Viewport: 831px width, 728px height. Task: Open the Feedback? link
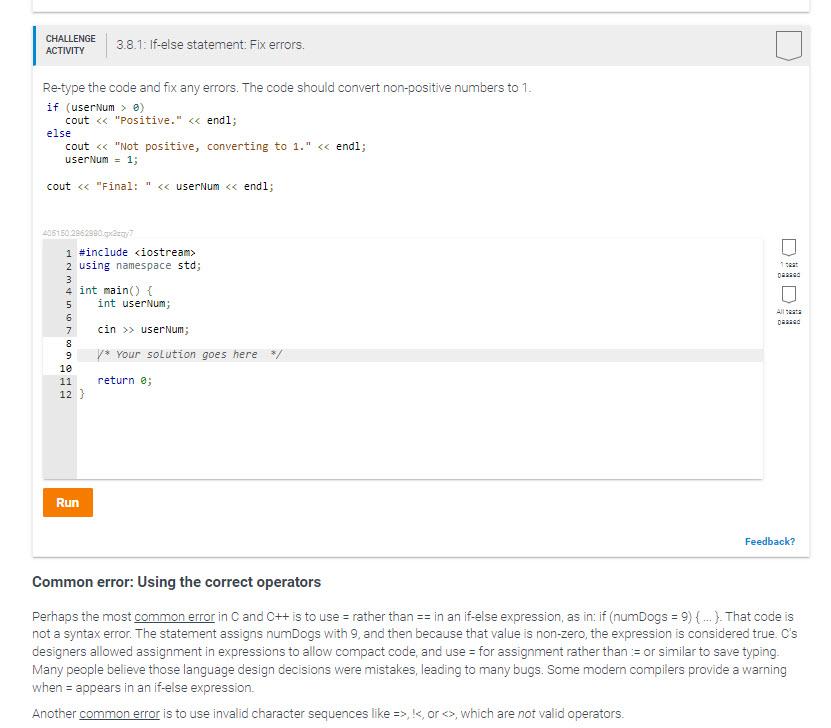[x=770, y=541]
